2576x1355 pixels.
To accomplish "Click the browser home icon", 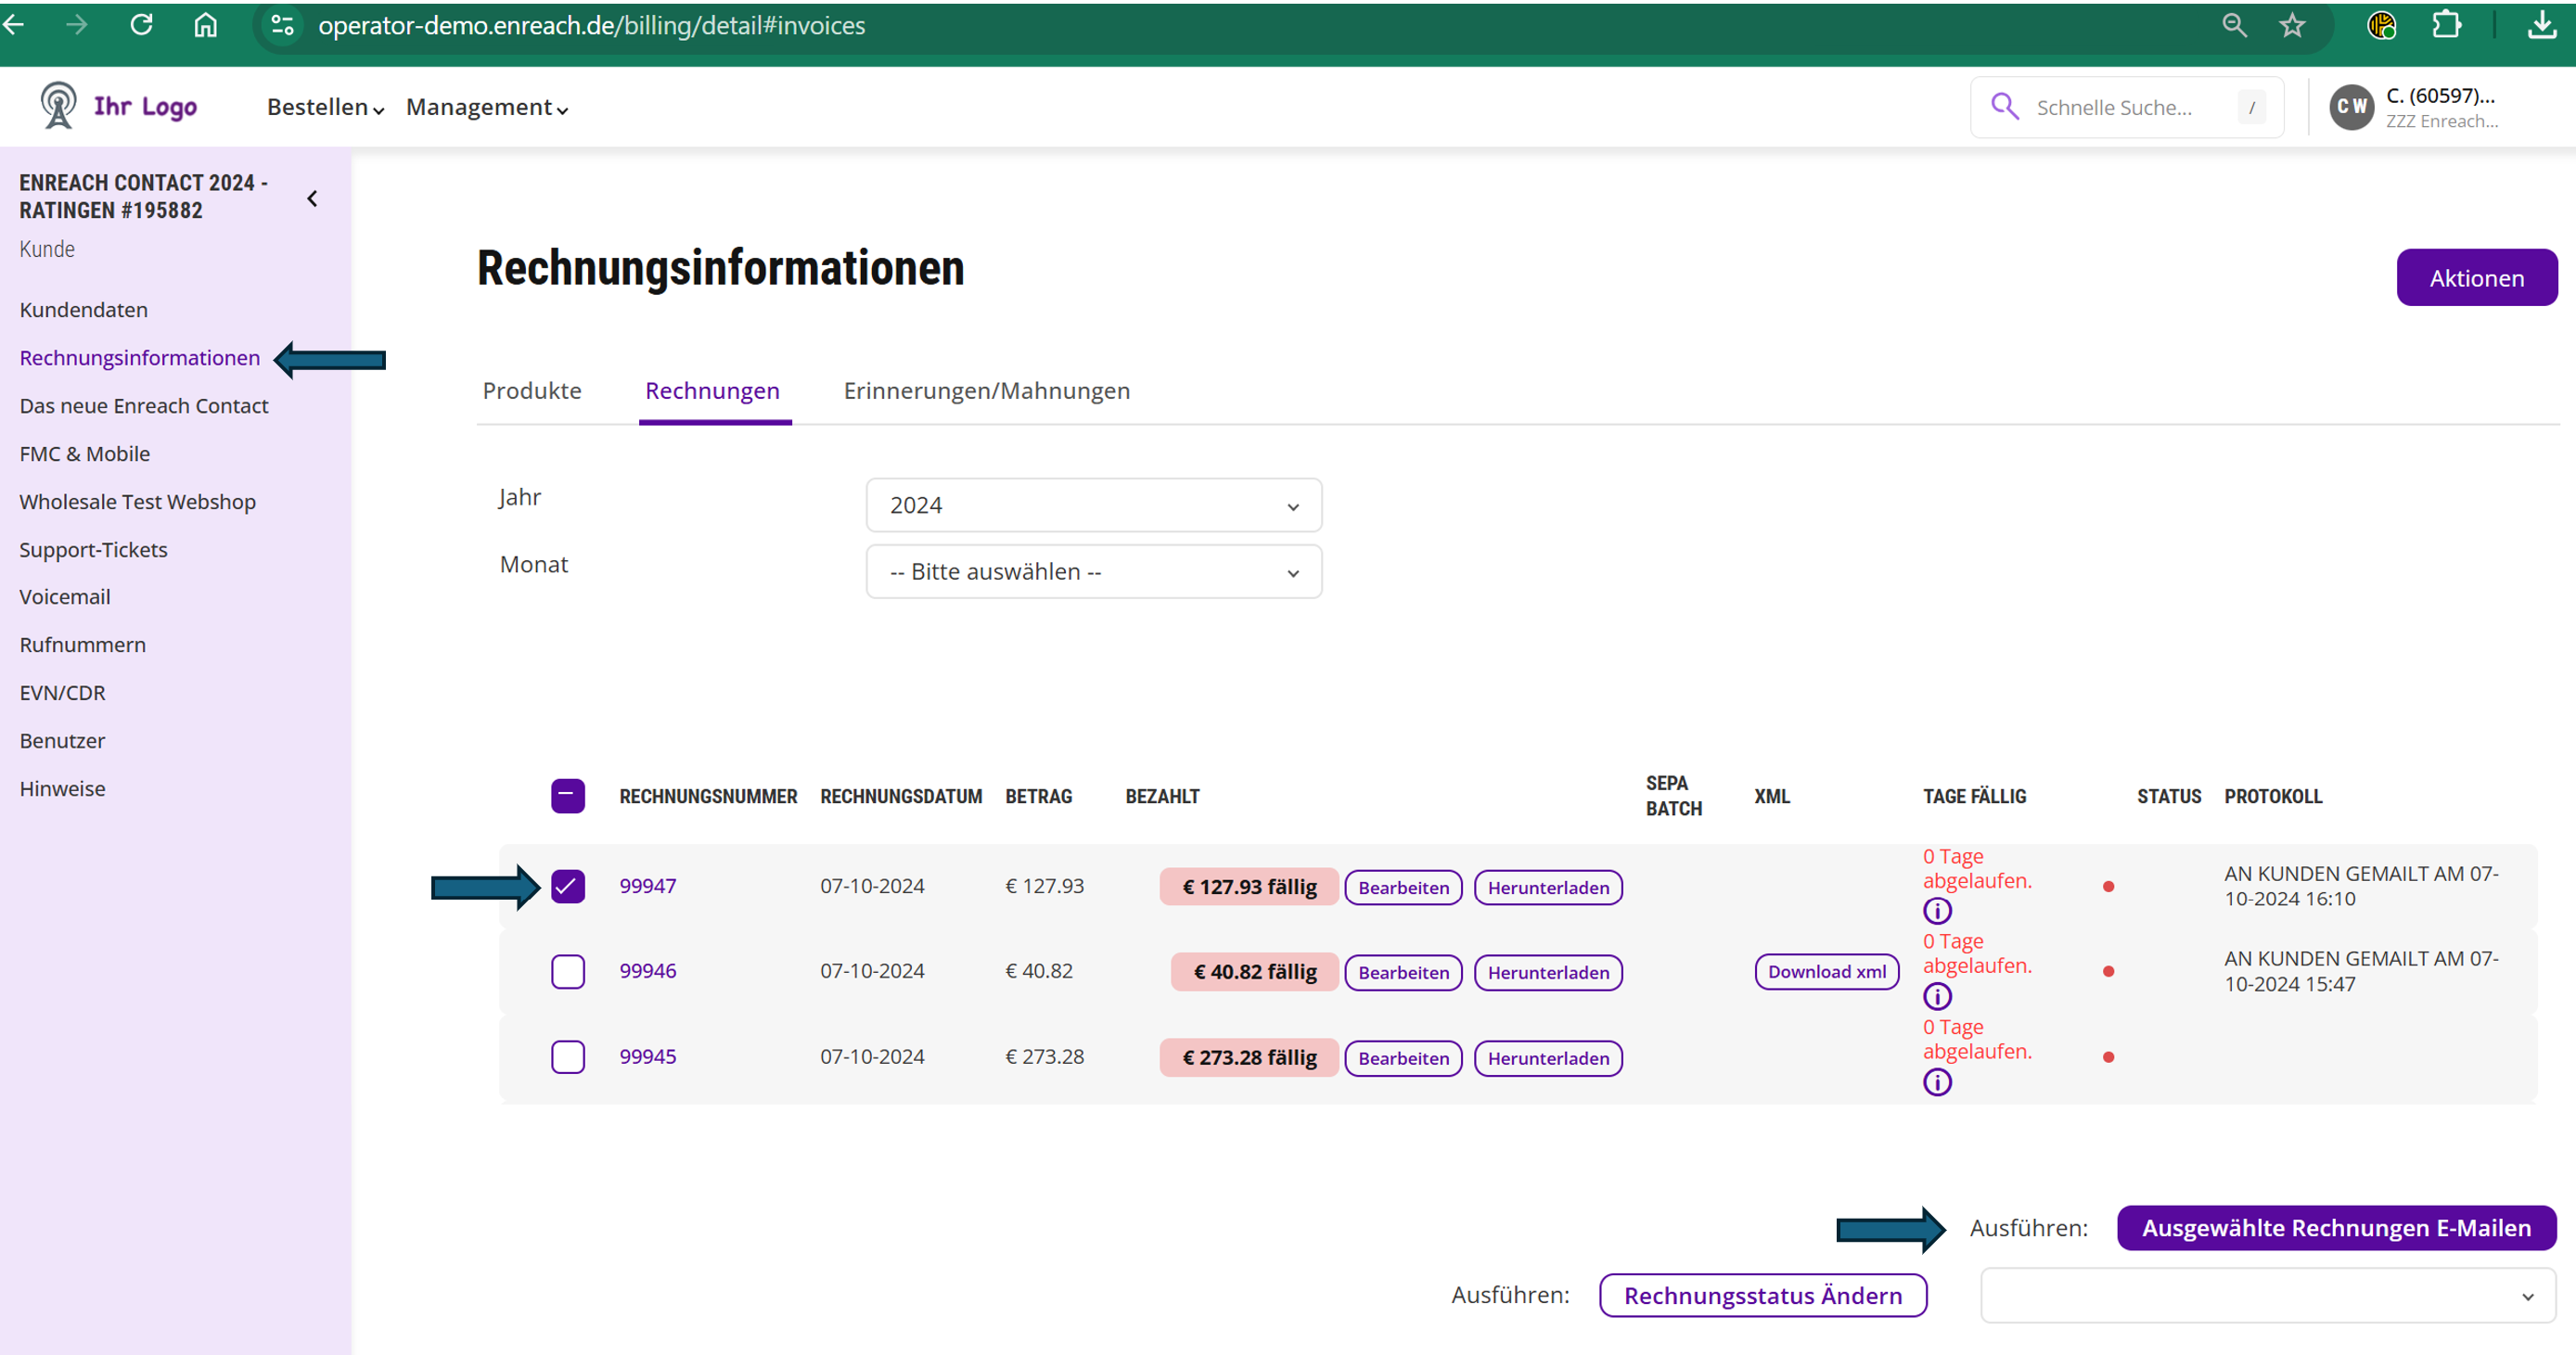I will click(x=205, y=25).
